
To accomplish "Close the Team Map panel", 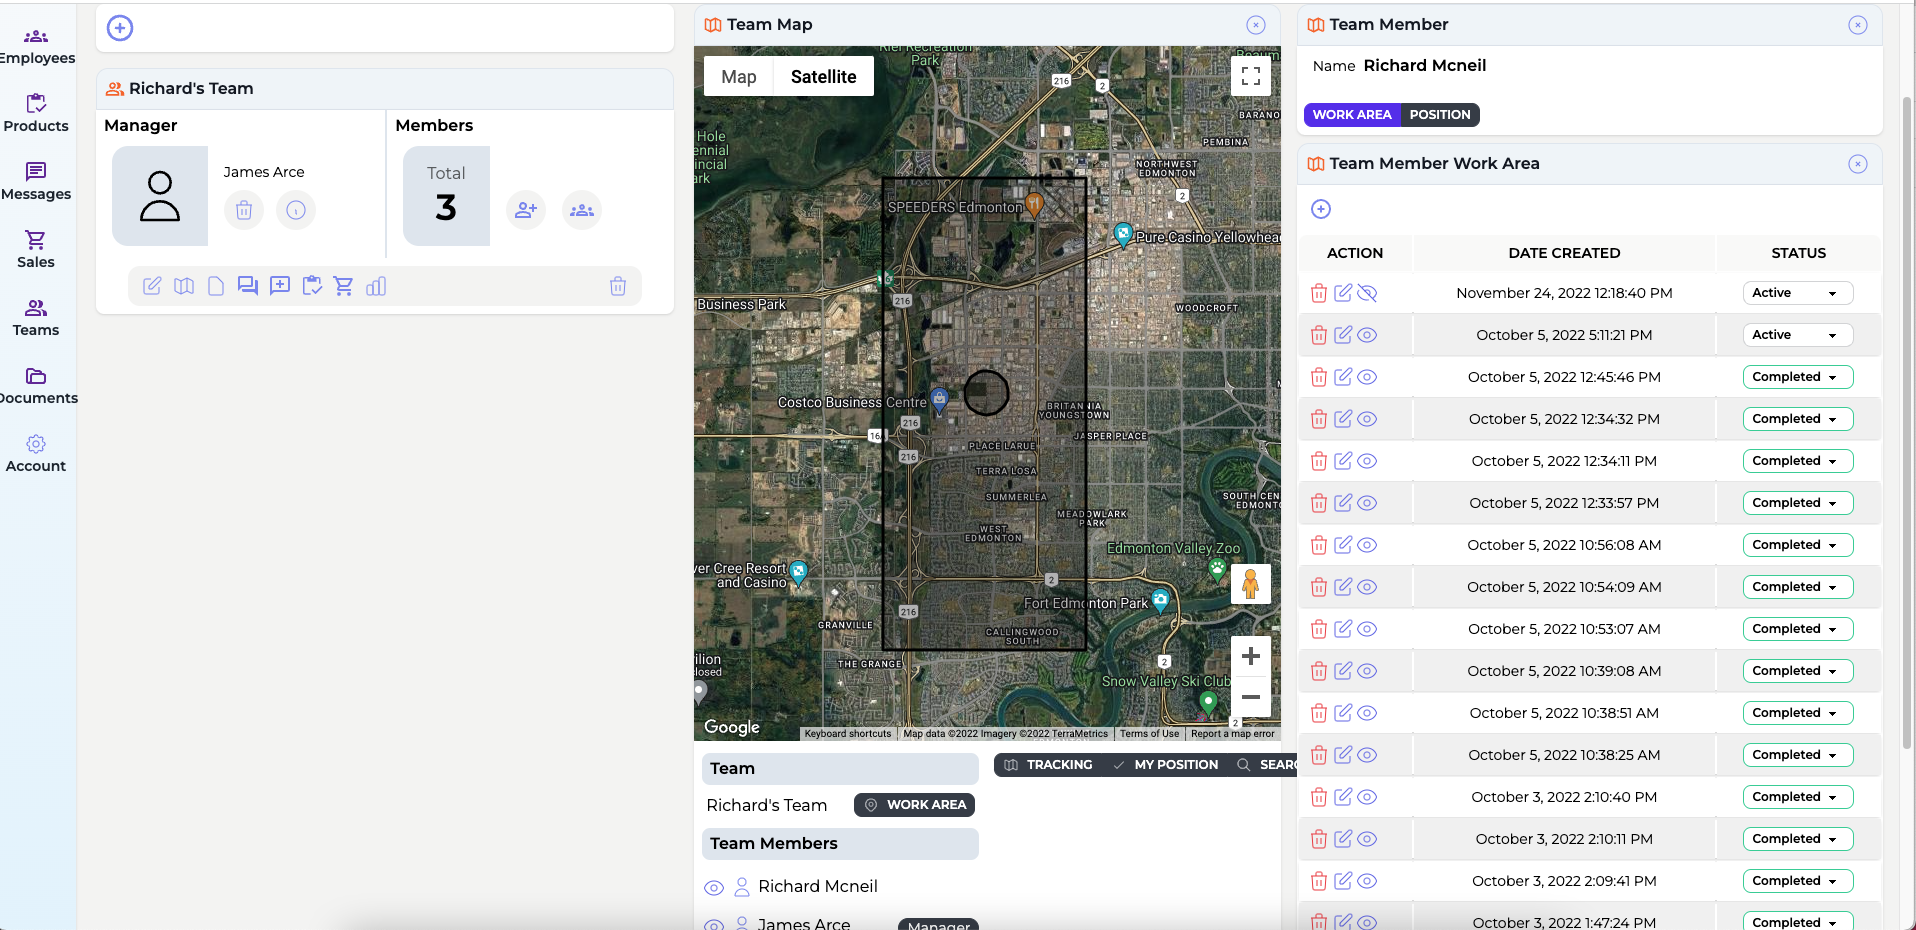I will (1256, 25).
